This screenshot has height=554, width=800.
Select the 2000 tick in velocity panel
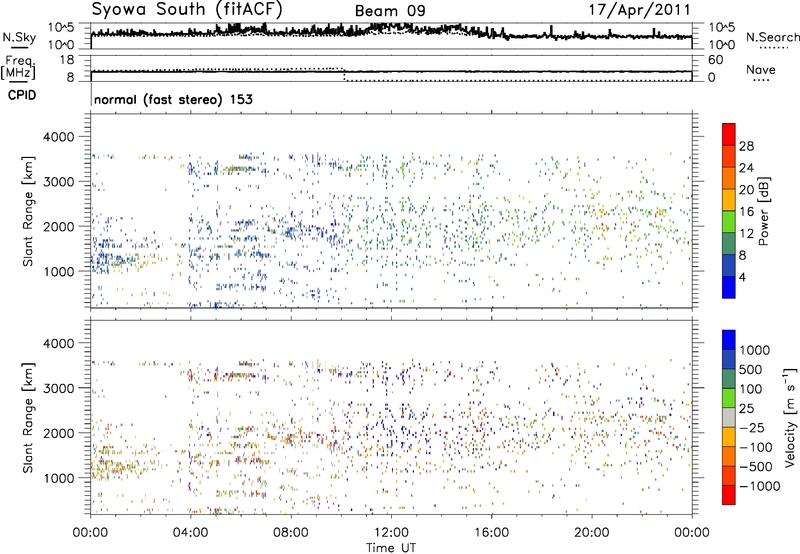coord(58,433)
